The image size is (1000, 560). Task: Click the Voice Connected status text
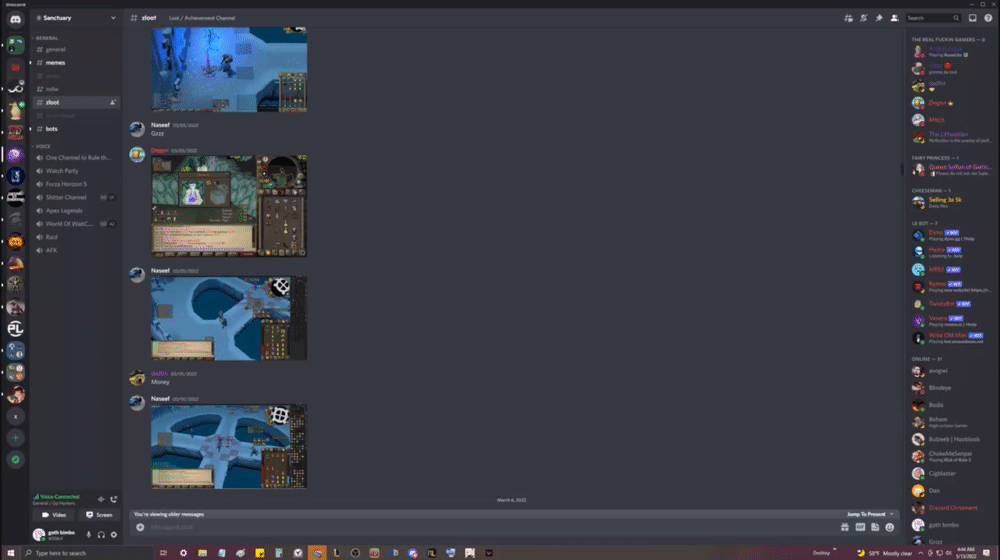(59, 497)
